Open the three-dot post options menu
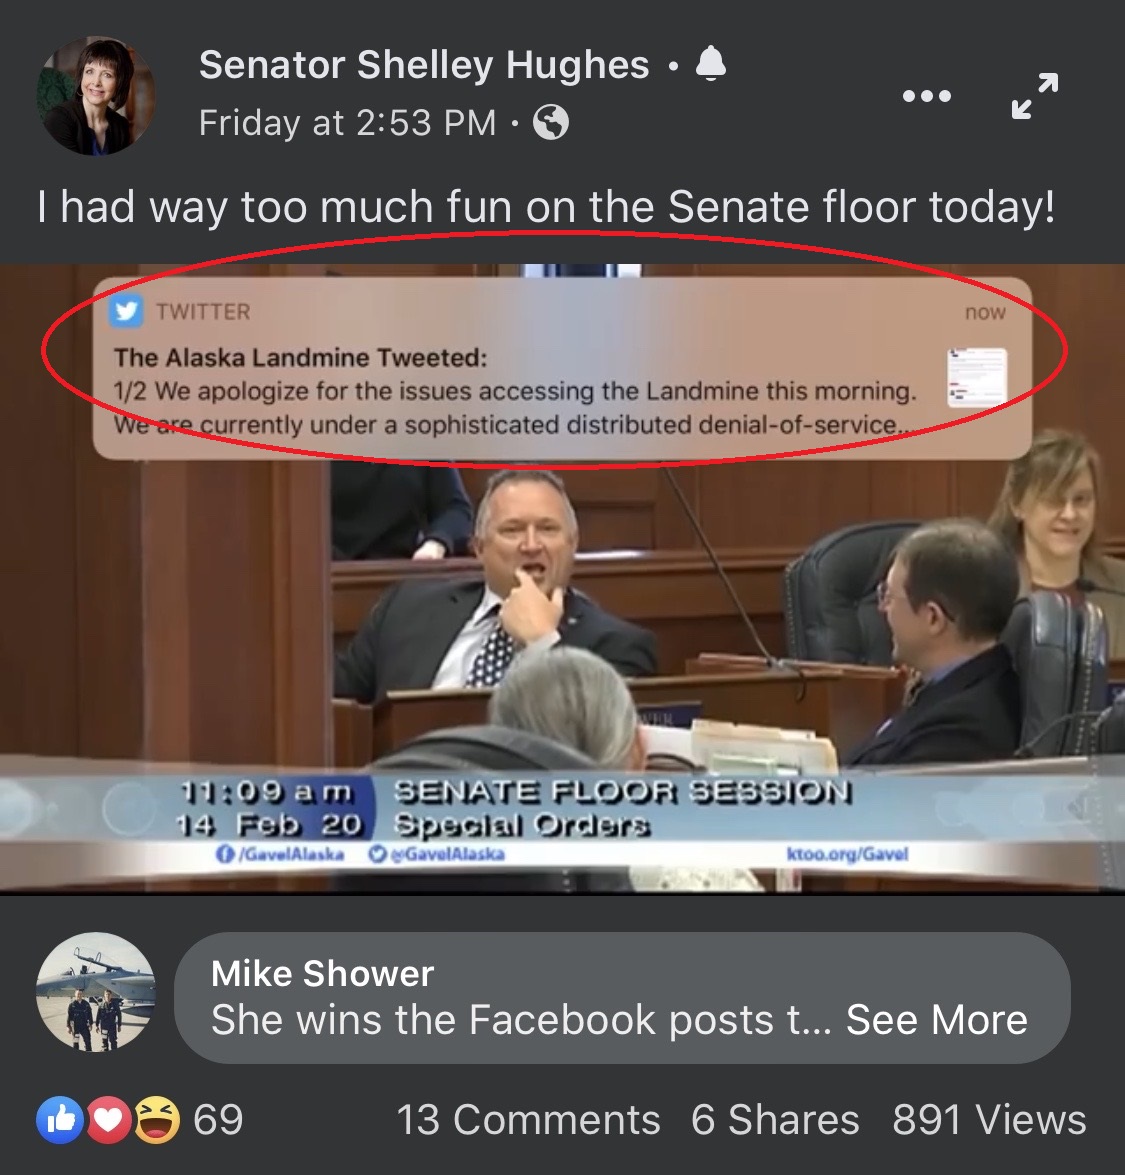The image size is (1125, 1175). [x=926, y=96]
